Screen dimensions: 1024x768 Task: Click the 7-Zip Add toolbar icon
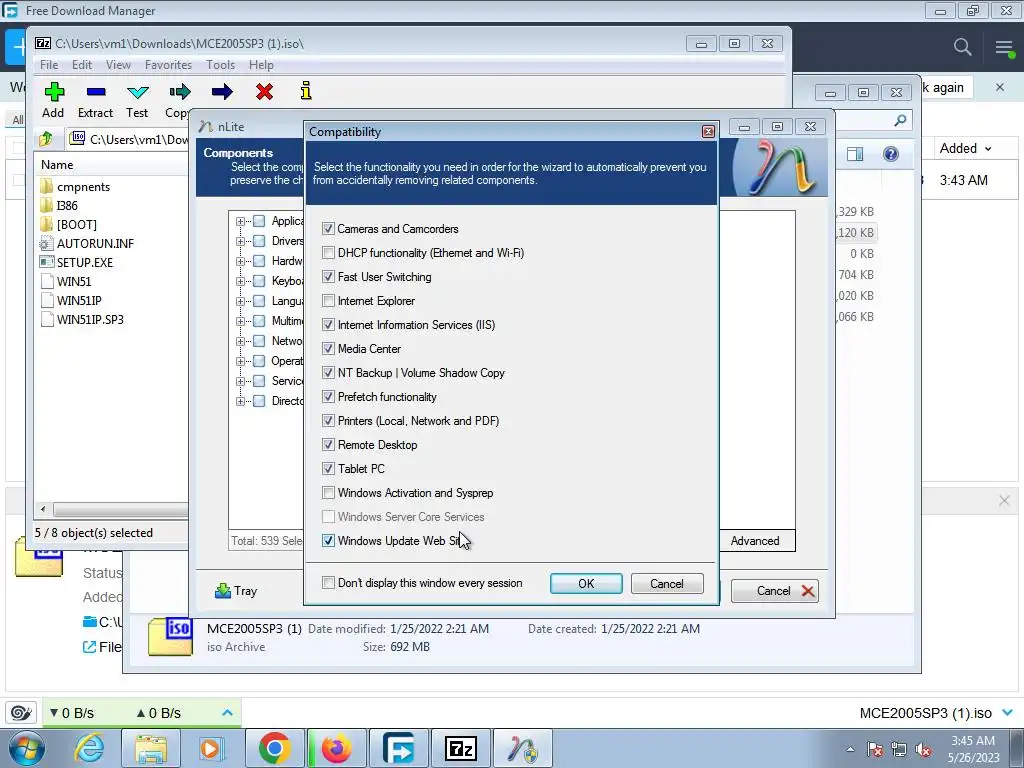(54, 92)
